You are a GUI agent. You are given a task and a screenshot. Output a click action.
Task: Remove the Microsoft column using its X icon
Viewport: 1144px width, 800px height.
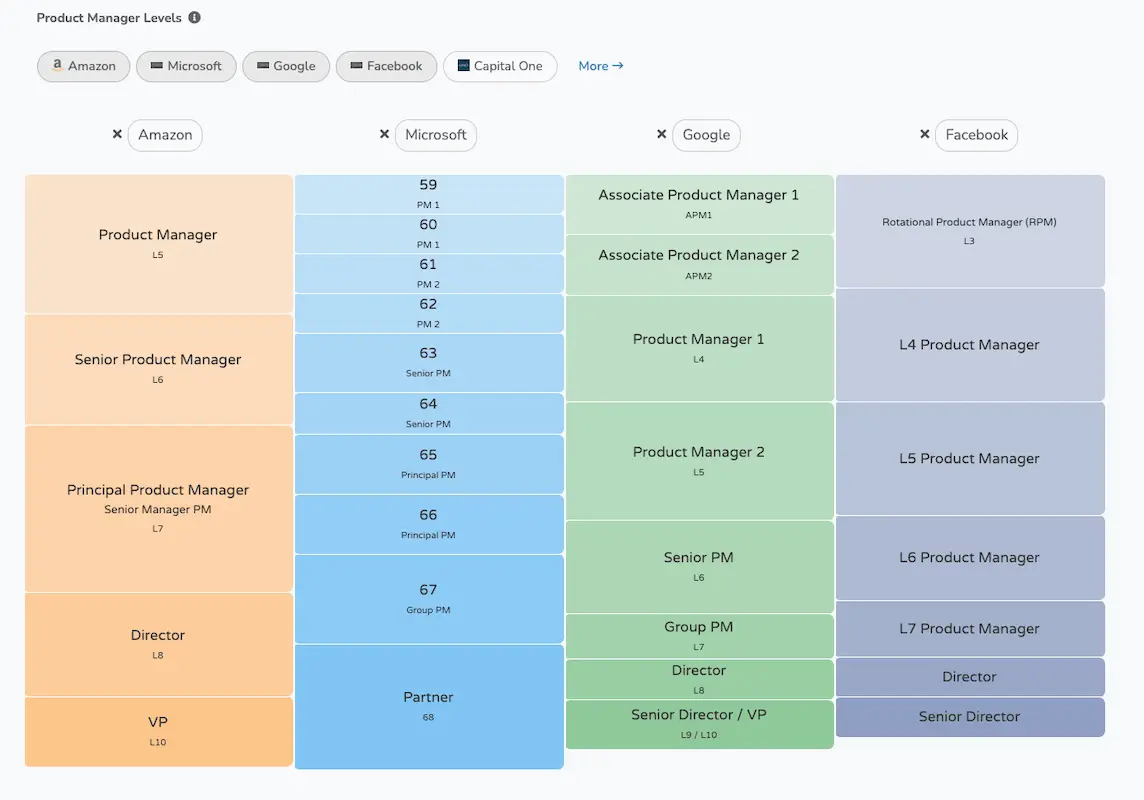(385, 133)
